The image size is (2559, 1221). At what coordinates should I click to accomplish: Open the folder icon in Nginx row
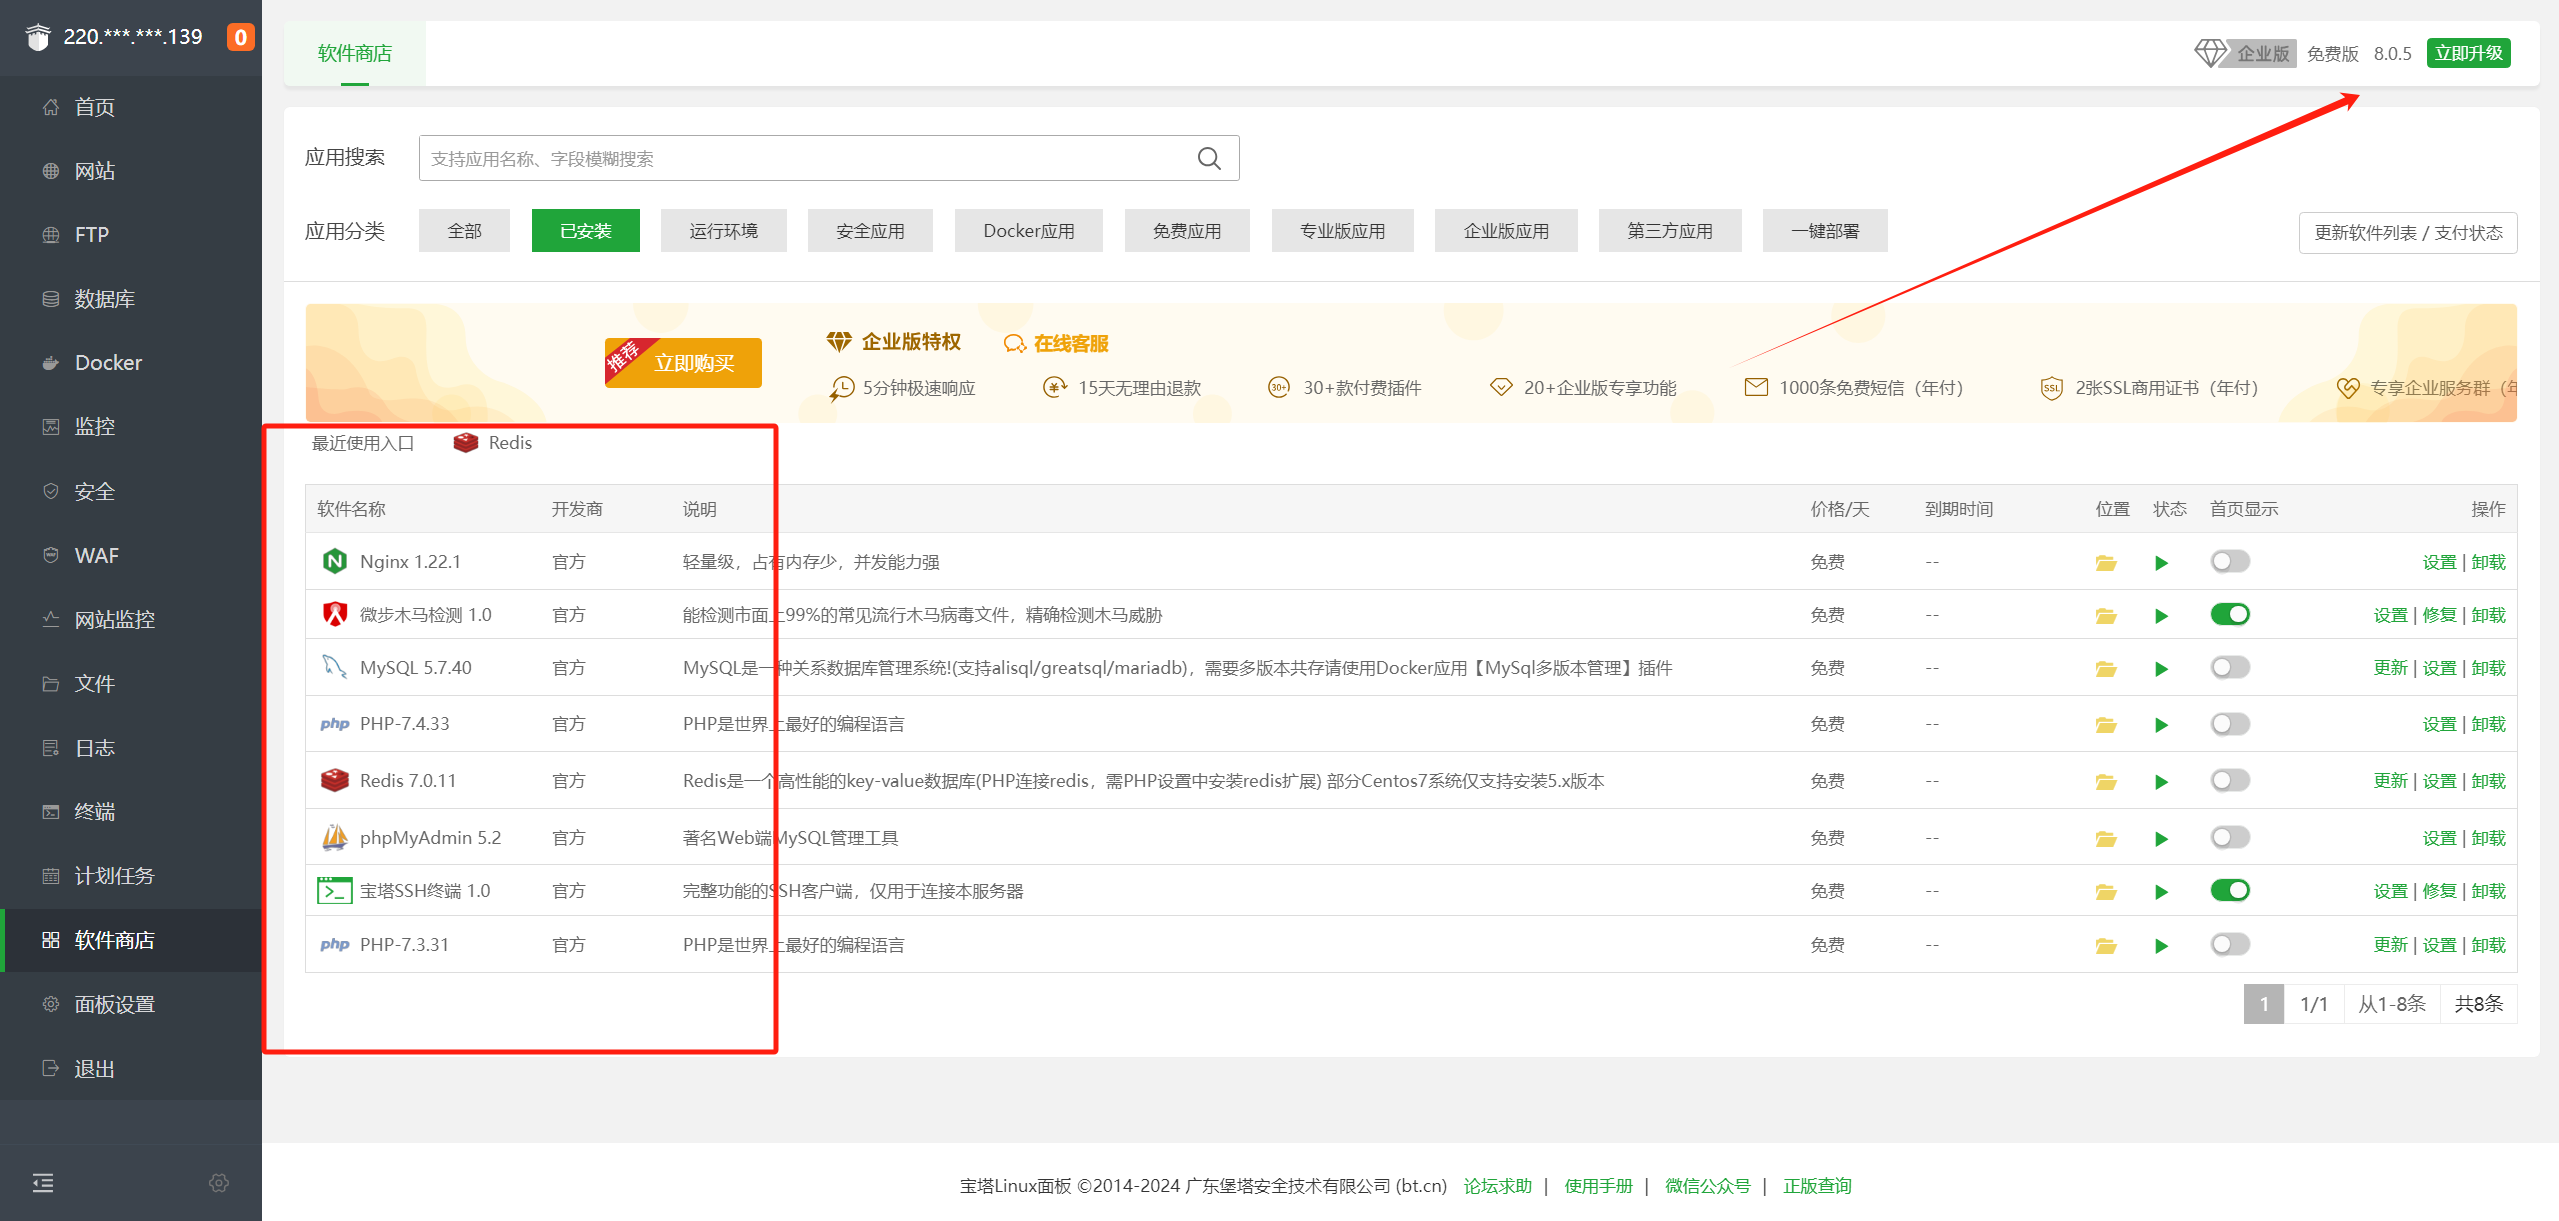[x=2106, y=563]
